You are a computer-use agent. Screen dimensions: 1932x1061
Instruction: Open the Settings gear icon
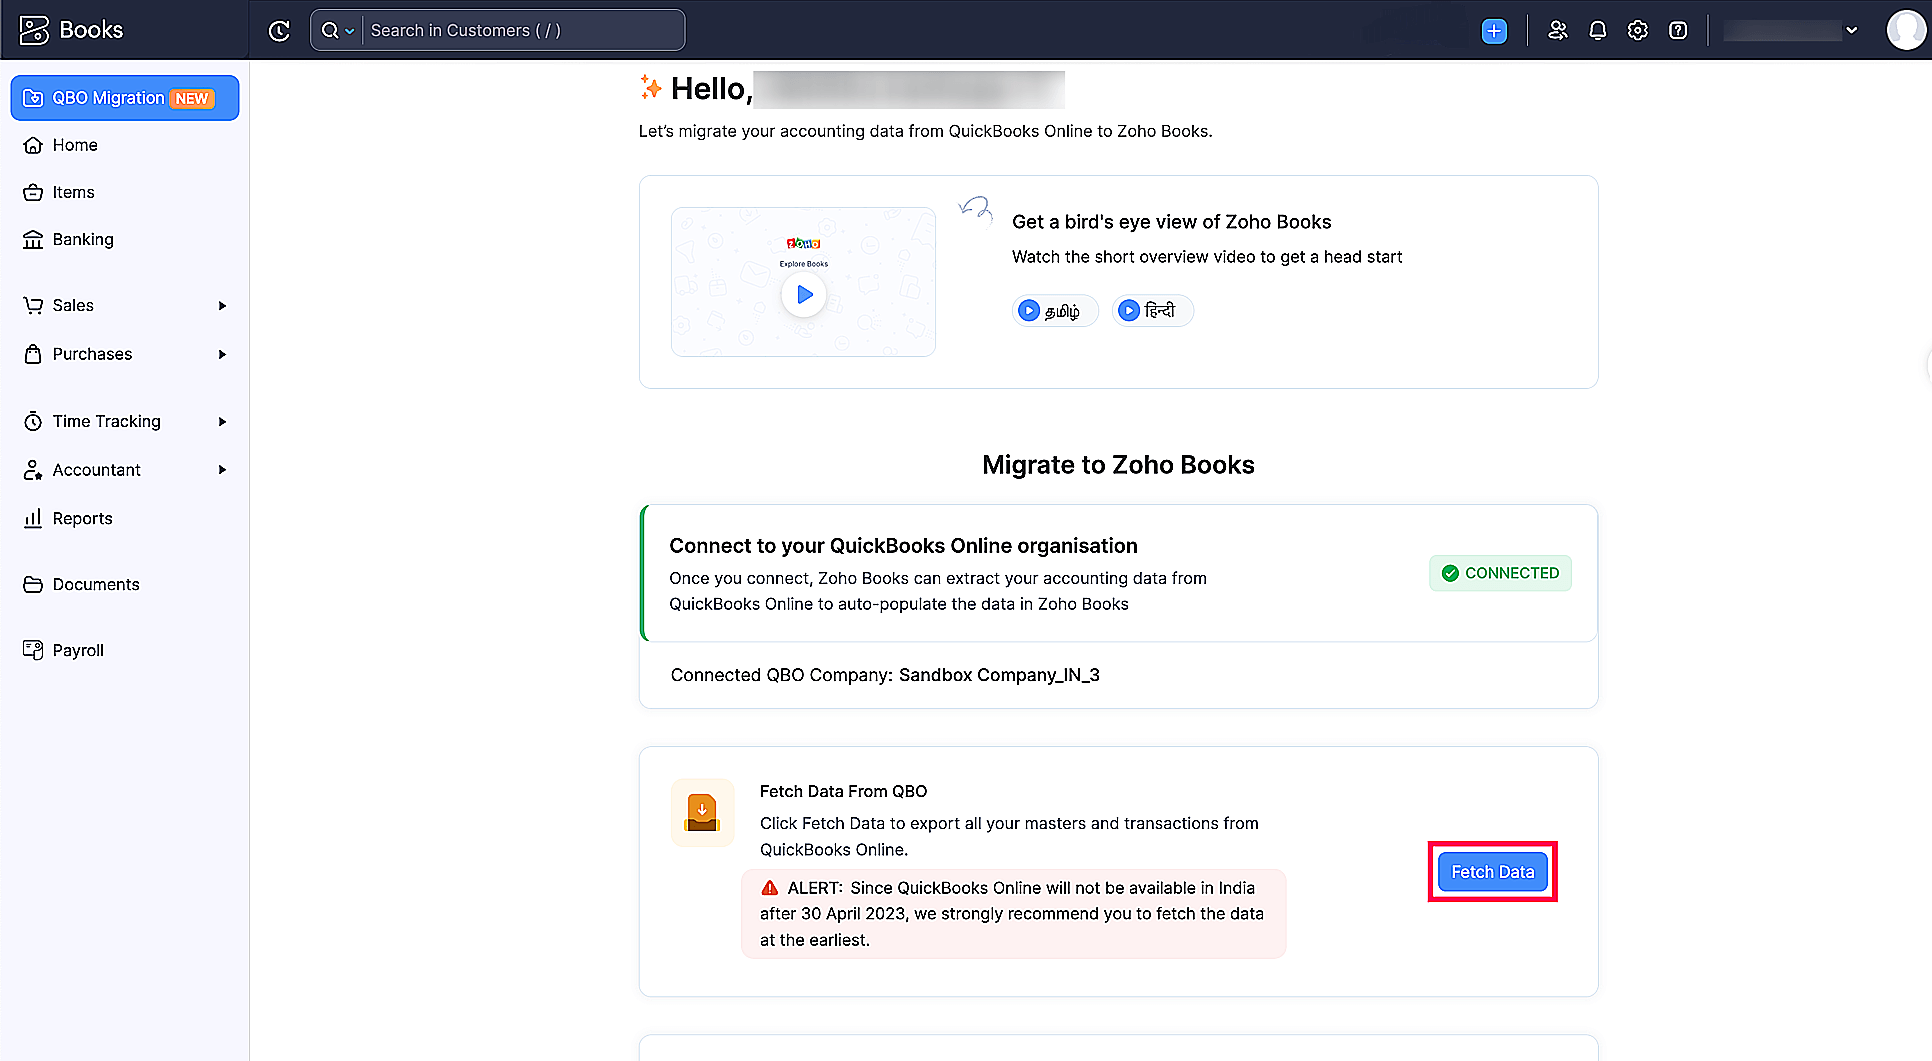click(1637, 30)
